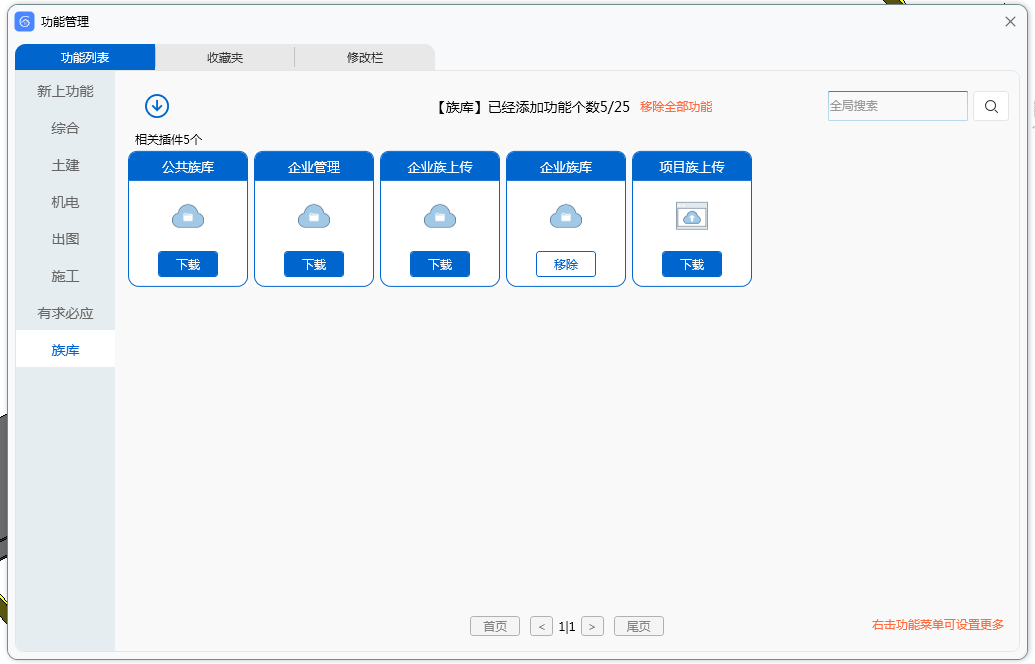The width and height of the screenshot is (1035, 664).
Task: Click the 移除全部功能 link
Action: 676,107
